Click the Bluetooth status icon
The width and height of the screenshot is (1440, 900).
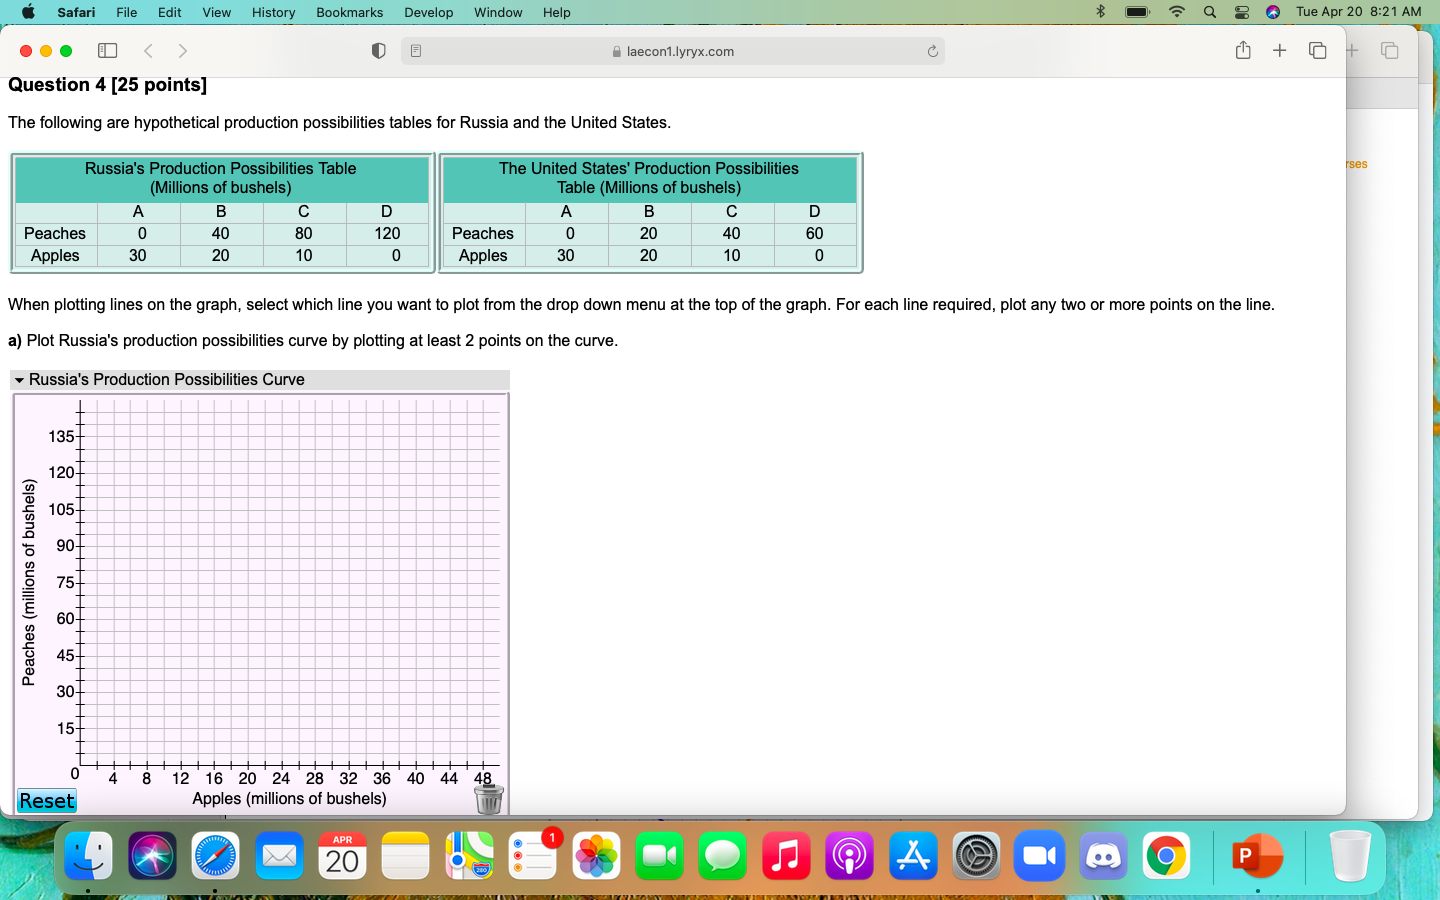tap(1101, 12)
